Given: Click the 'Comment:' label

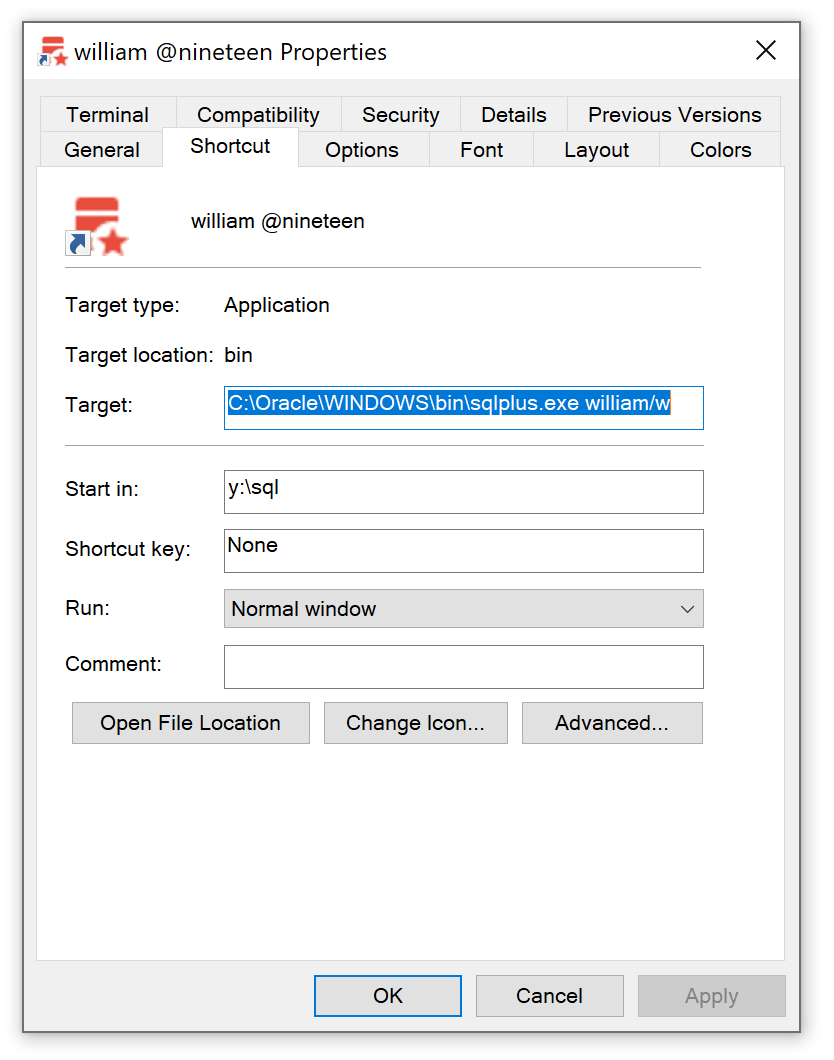Looking at the screenshot, I should pyautogui.click(x=114, y=664).
